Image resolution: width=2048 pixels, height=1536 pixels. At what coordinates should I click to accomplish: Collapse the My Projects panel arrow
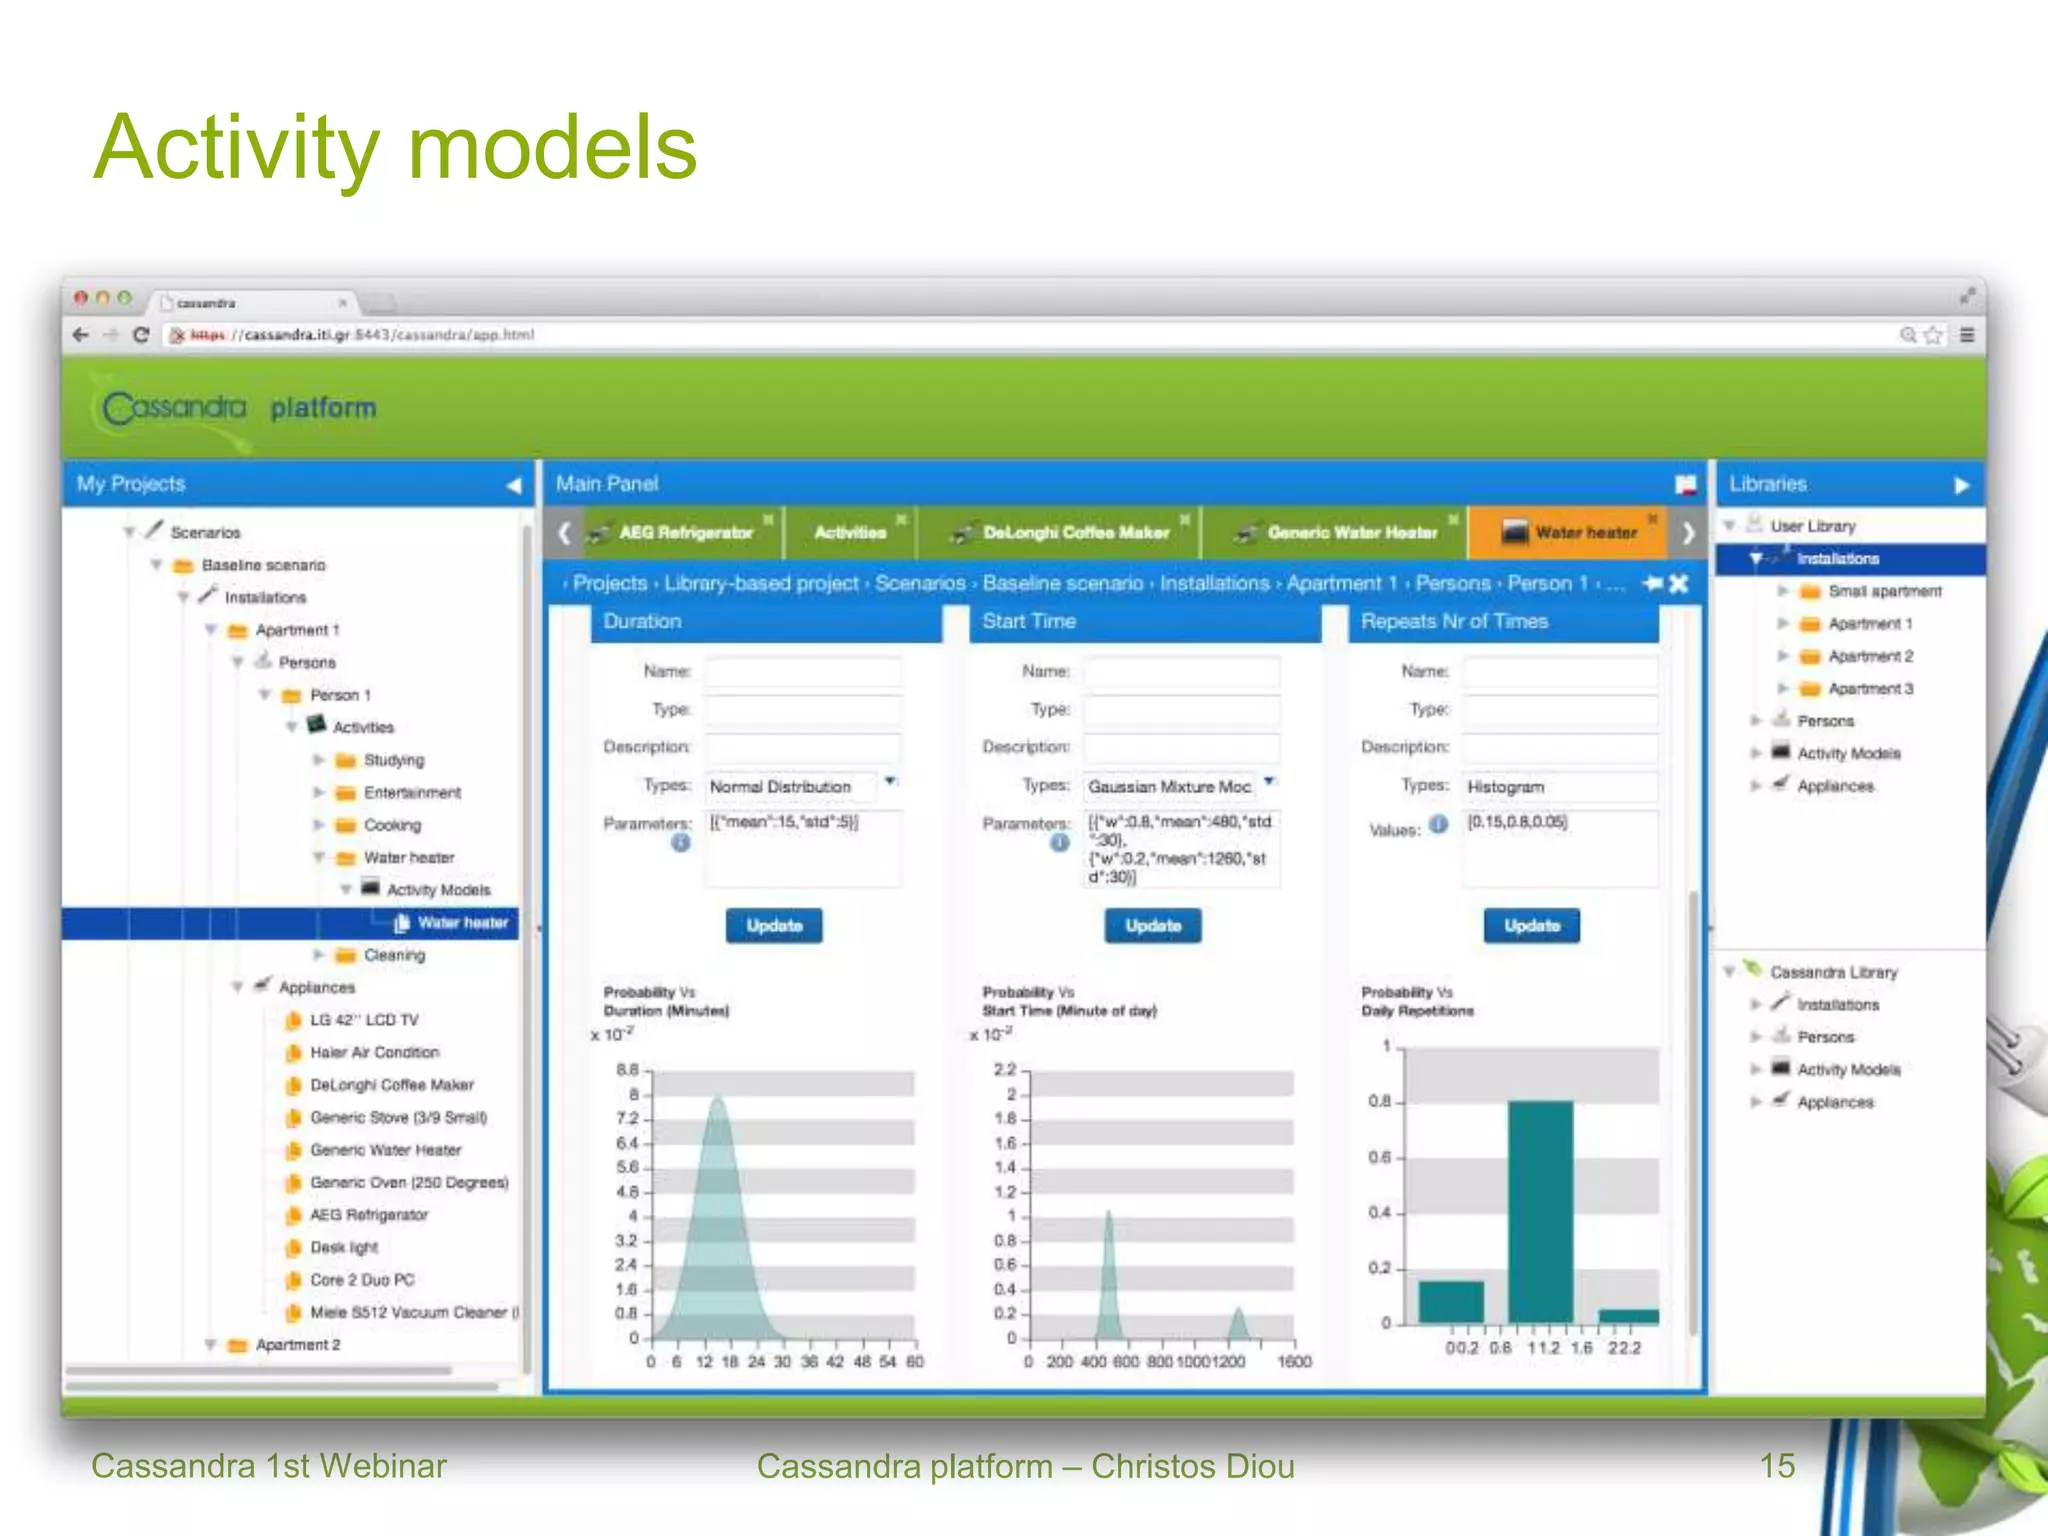[x=513, y=485]
